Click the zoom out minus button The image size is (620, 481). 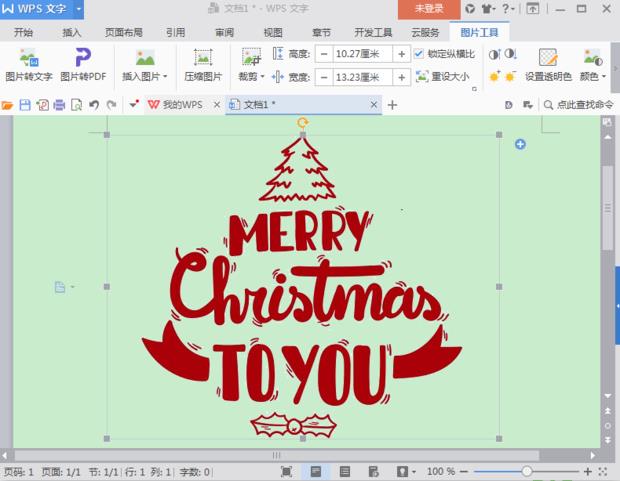point(464,471)
